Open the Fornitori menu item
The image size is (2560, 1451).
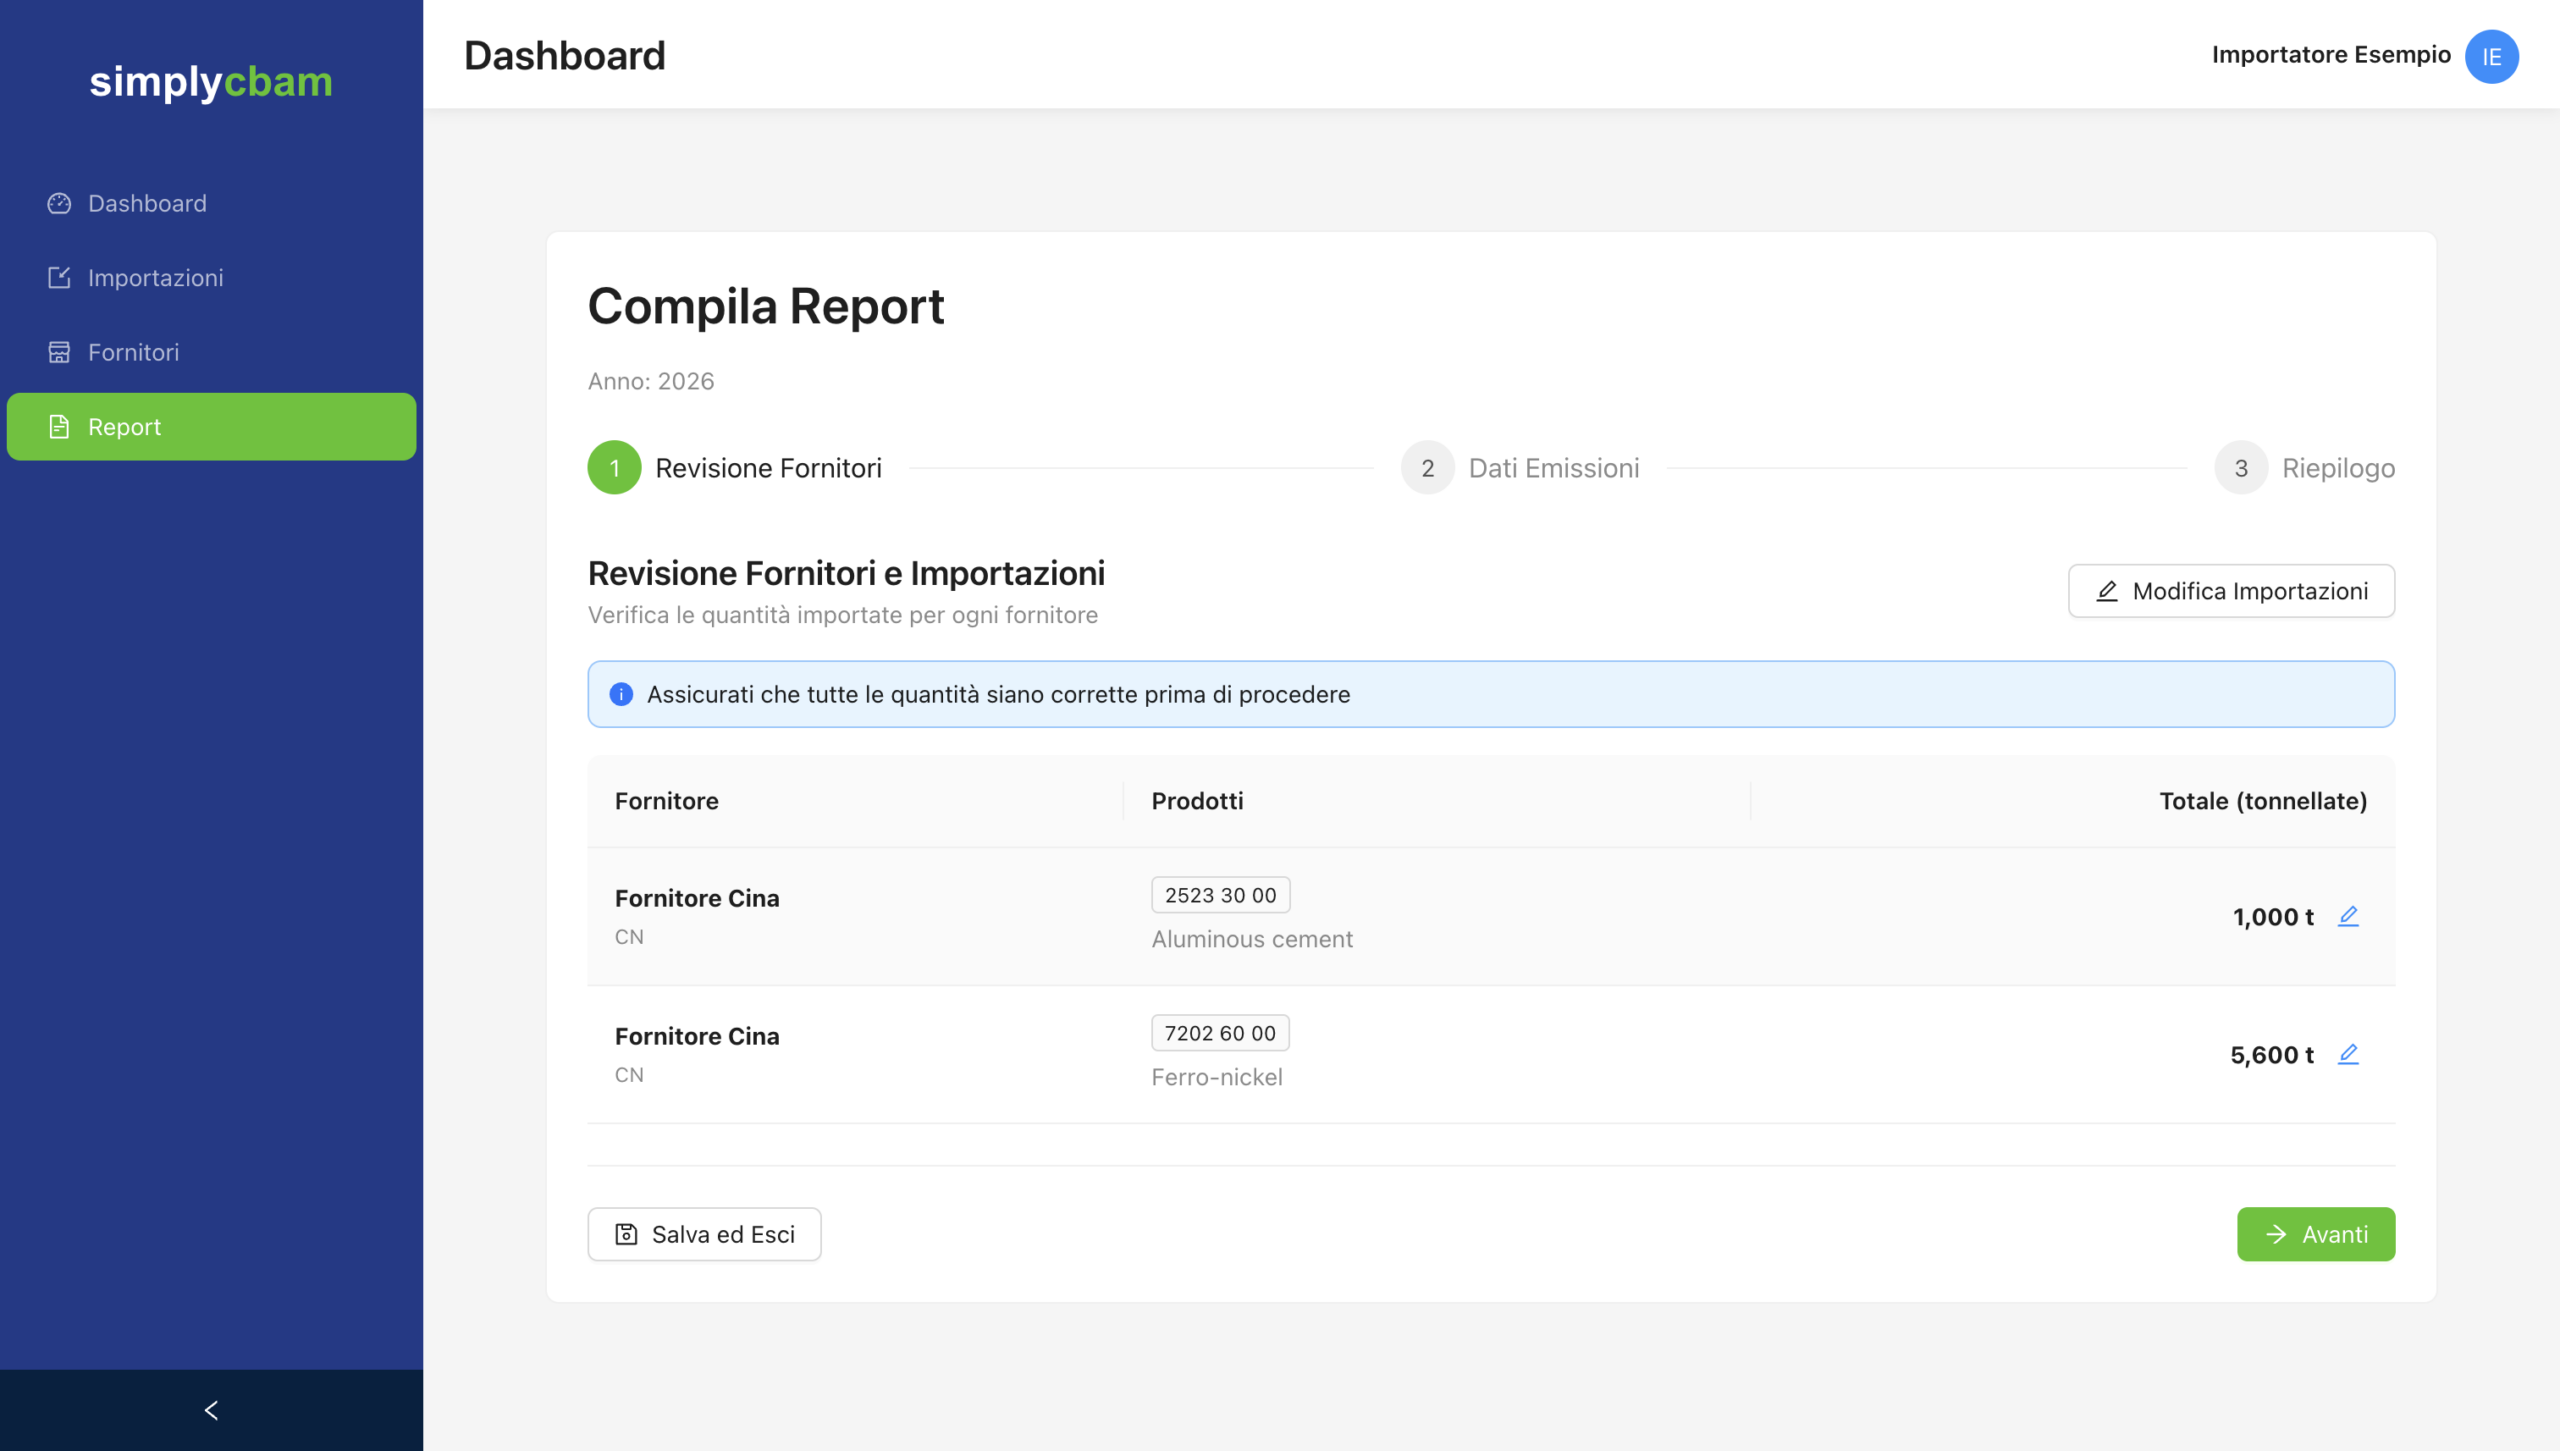coord(133,352)
